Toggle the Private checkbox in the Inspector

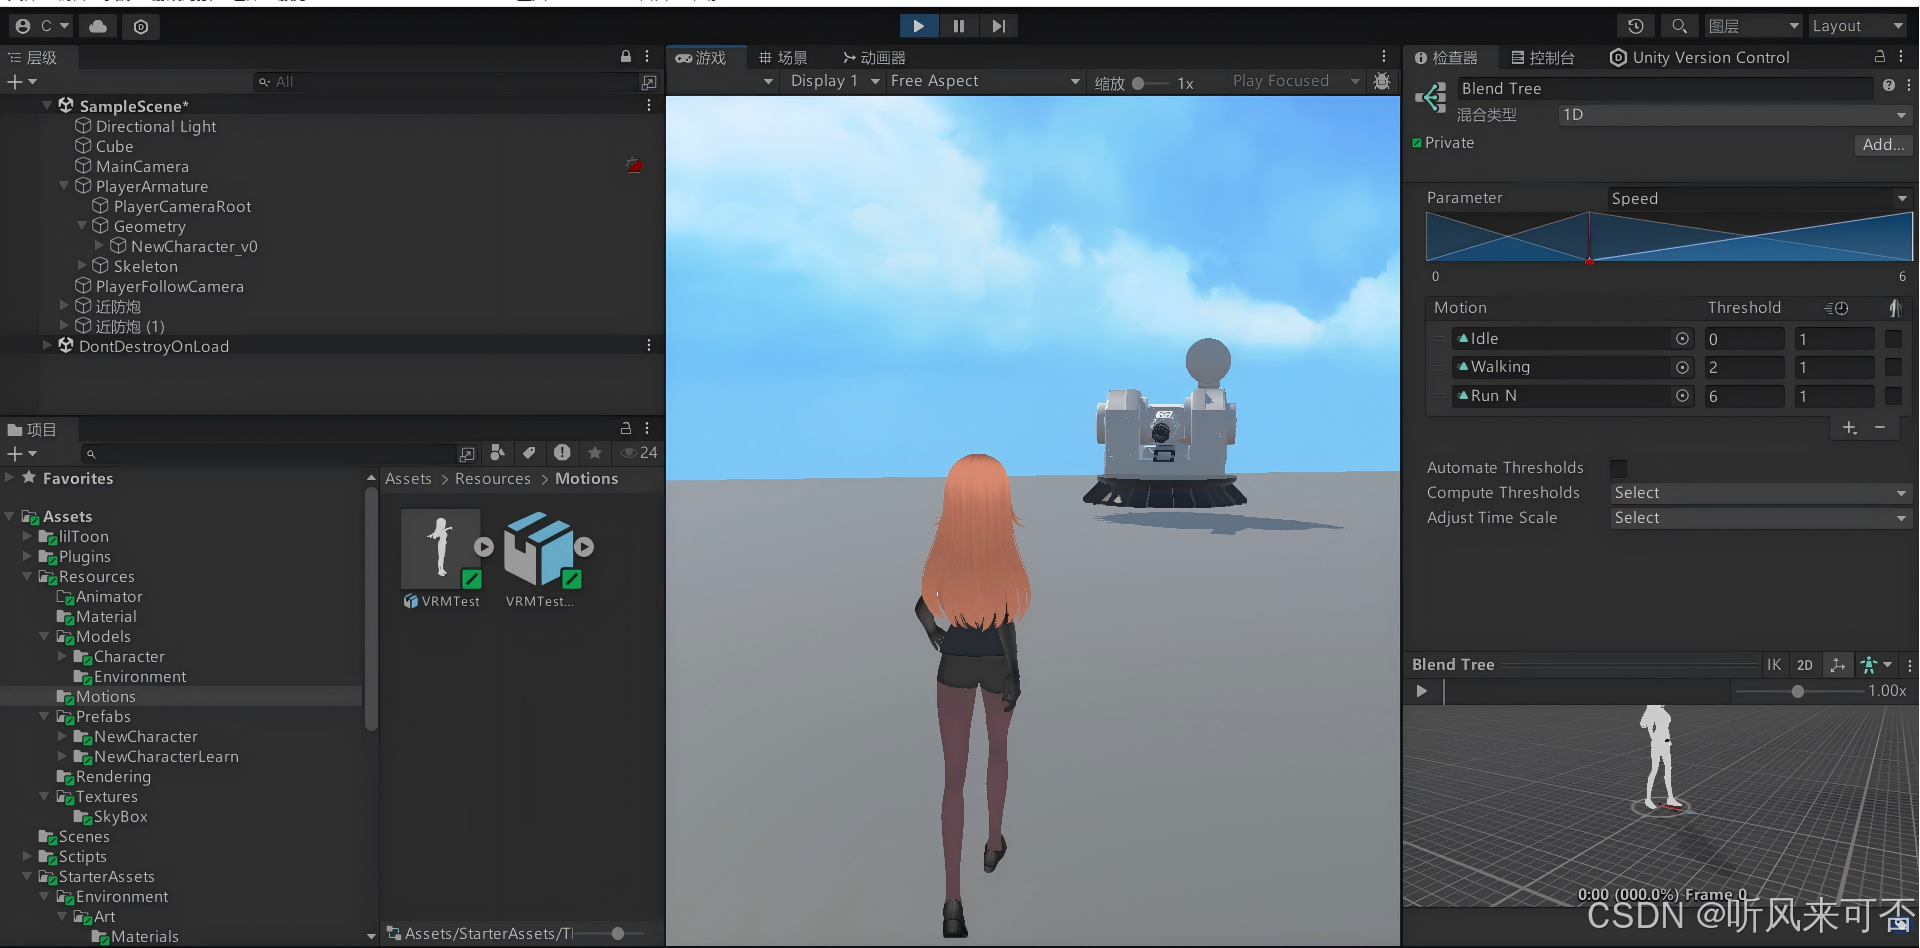point(1417,143)
